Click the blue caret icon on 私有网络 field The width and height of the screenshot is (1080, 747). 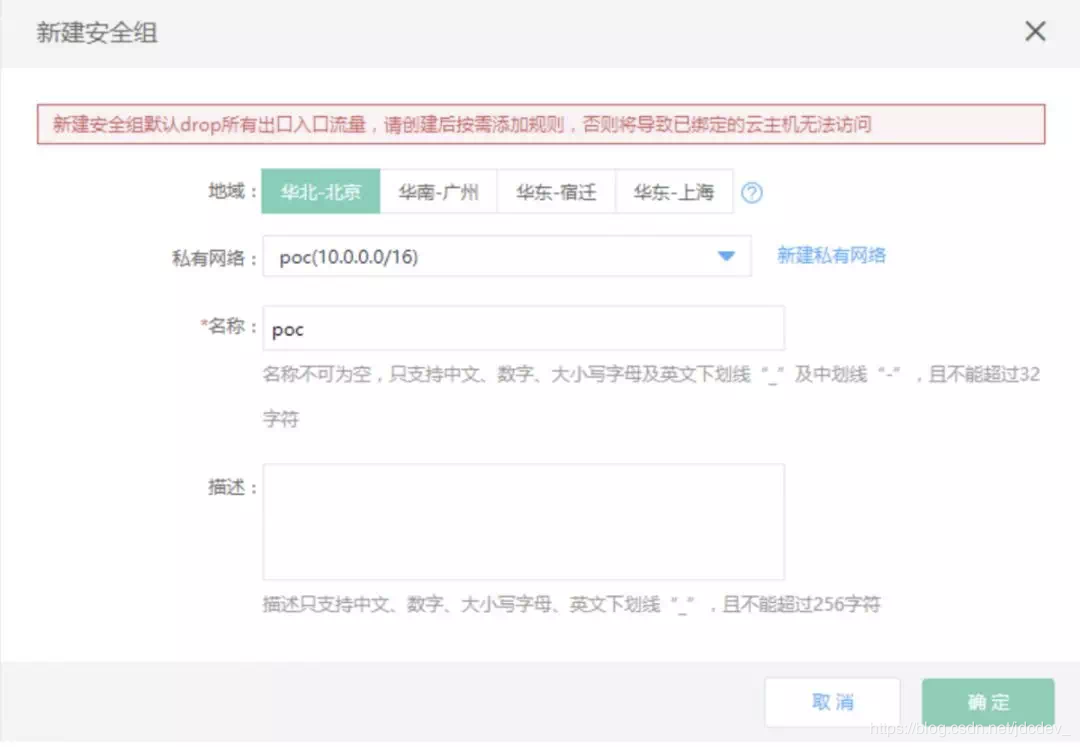726,256
